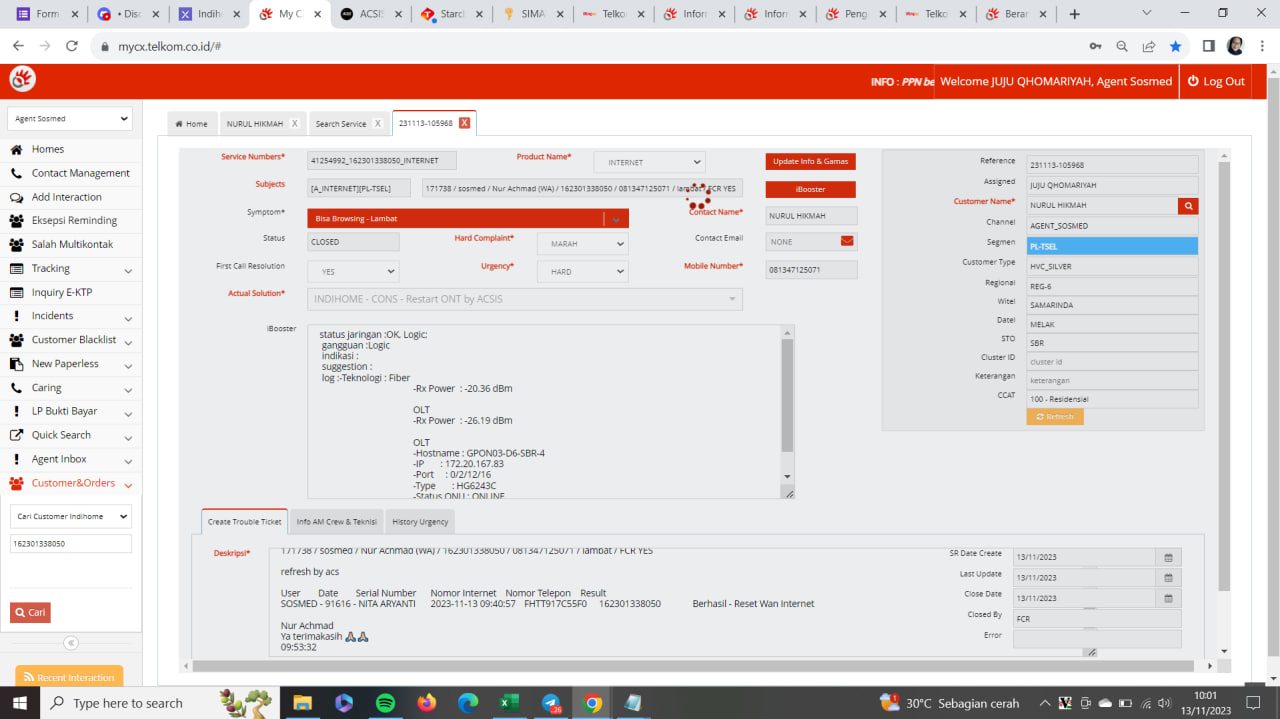Open Spotify from the taskbar
The image size is (1280, 719).
click(386, 703)
